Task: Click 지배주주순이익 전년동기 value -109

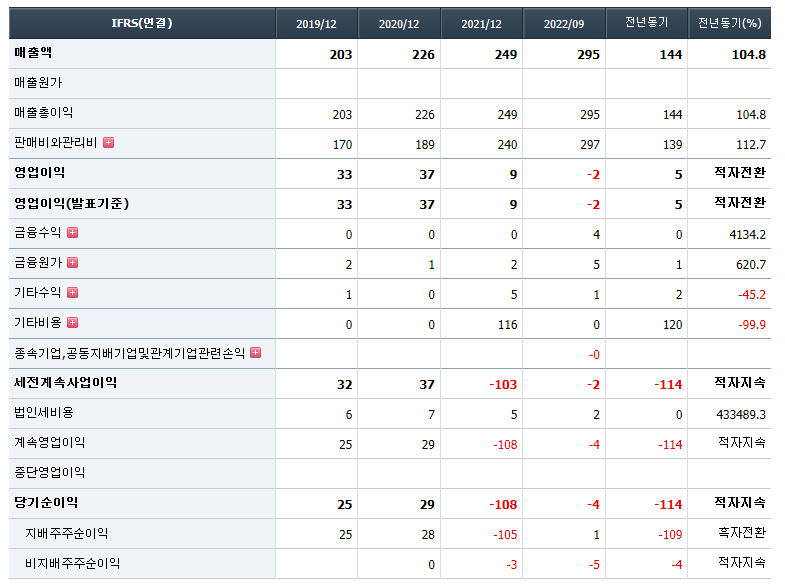Action: (x=670, y=535)
